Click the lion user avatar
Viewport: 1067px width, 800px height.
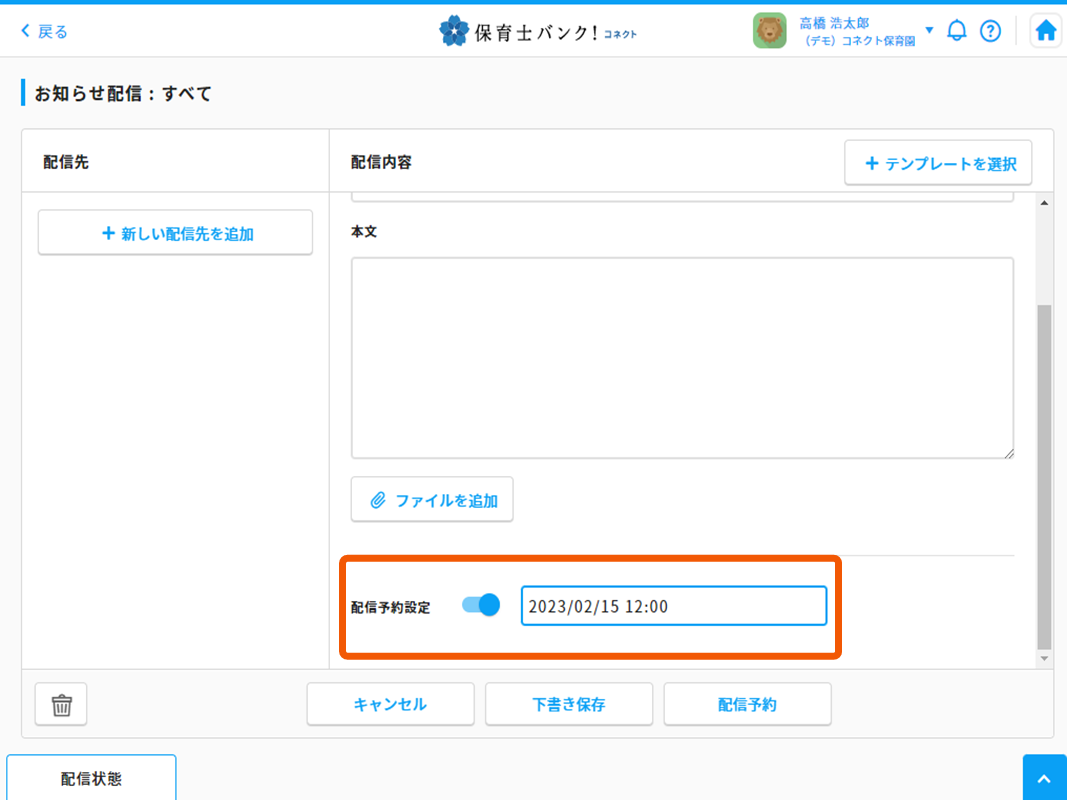tap(770, 31)
